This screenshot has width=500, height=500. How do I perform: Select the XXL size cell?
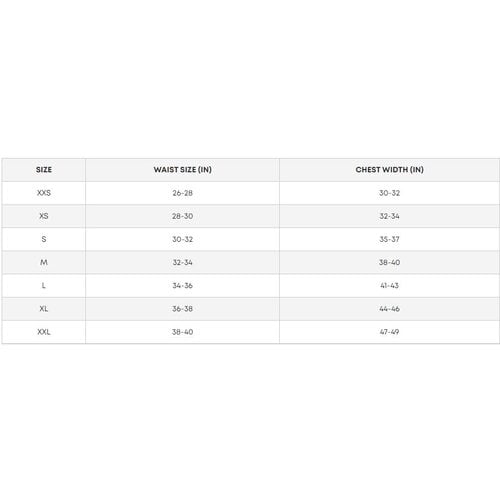[x=44, y=332]
